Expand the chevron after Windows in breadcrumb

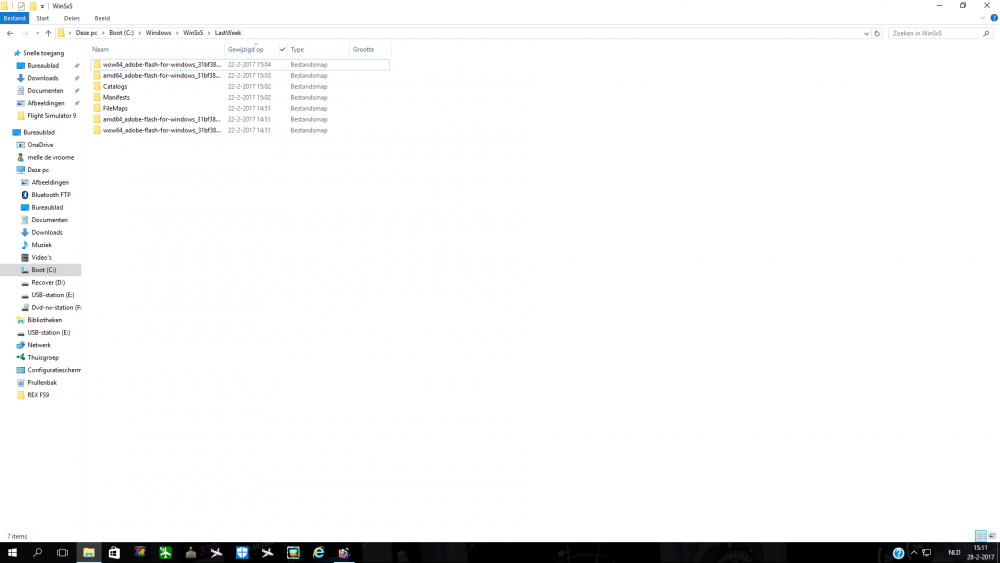click(177, 33)
